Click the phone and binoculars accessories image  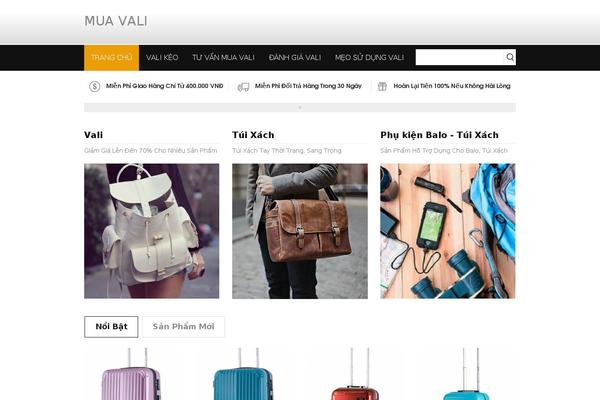tap(448, 231)
